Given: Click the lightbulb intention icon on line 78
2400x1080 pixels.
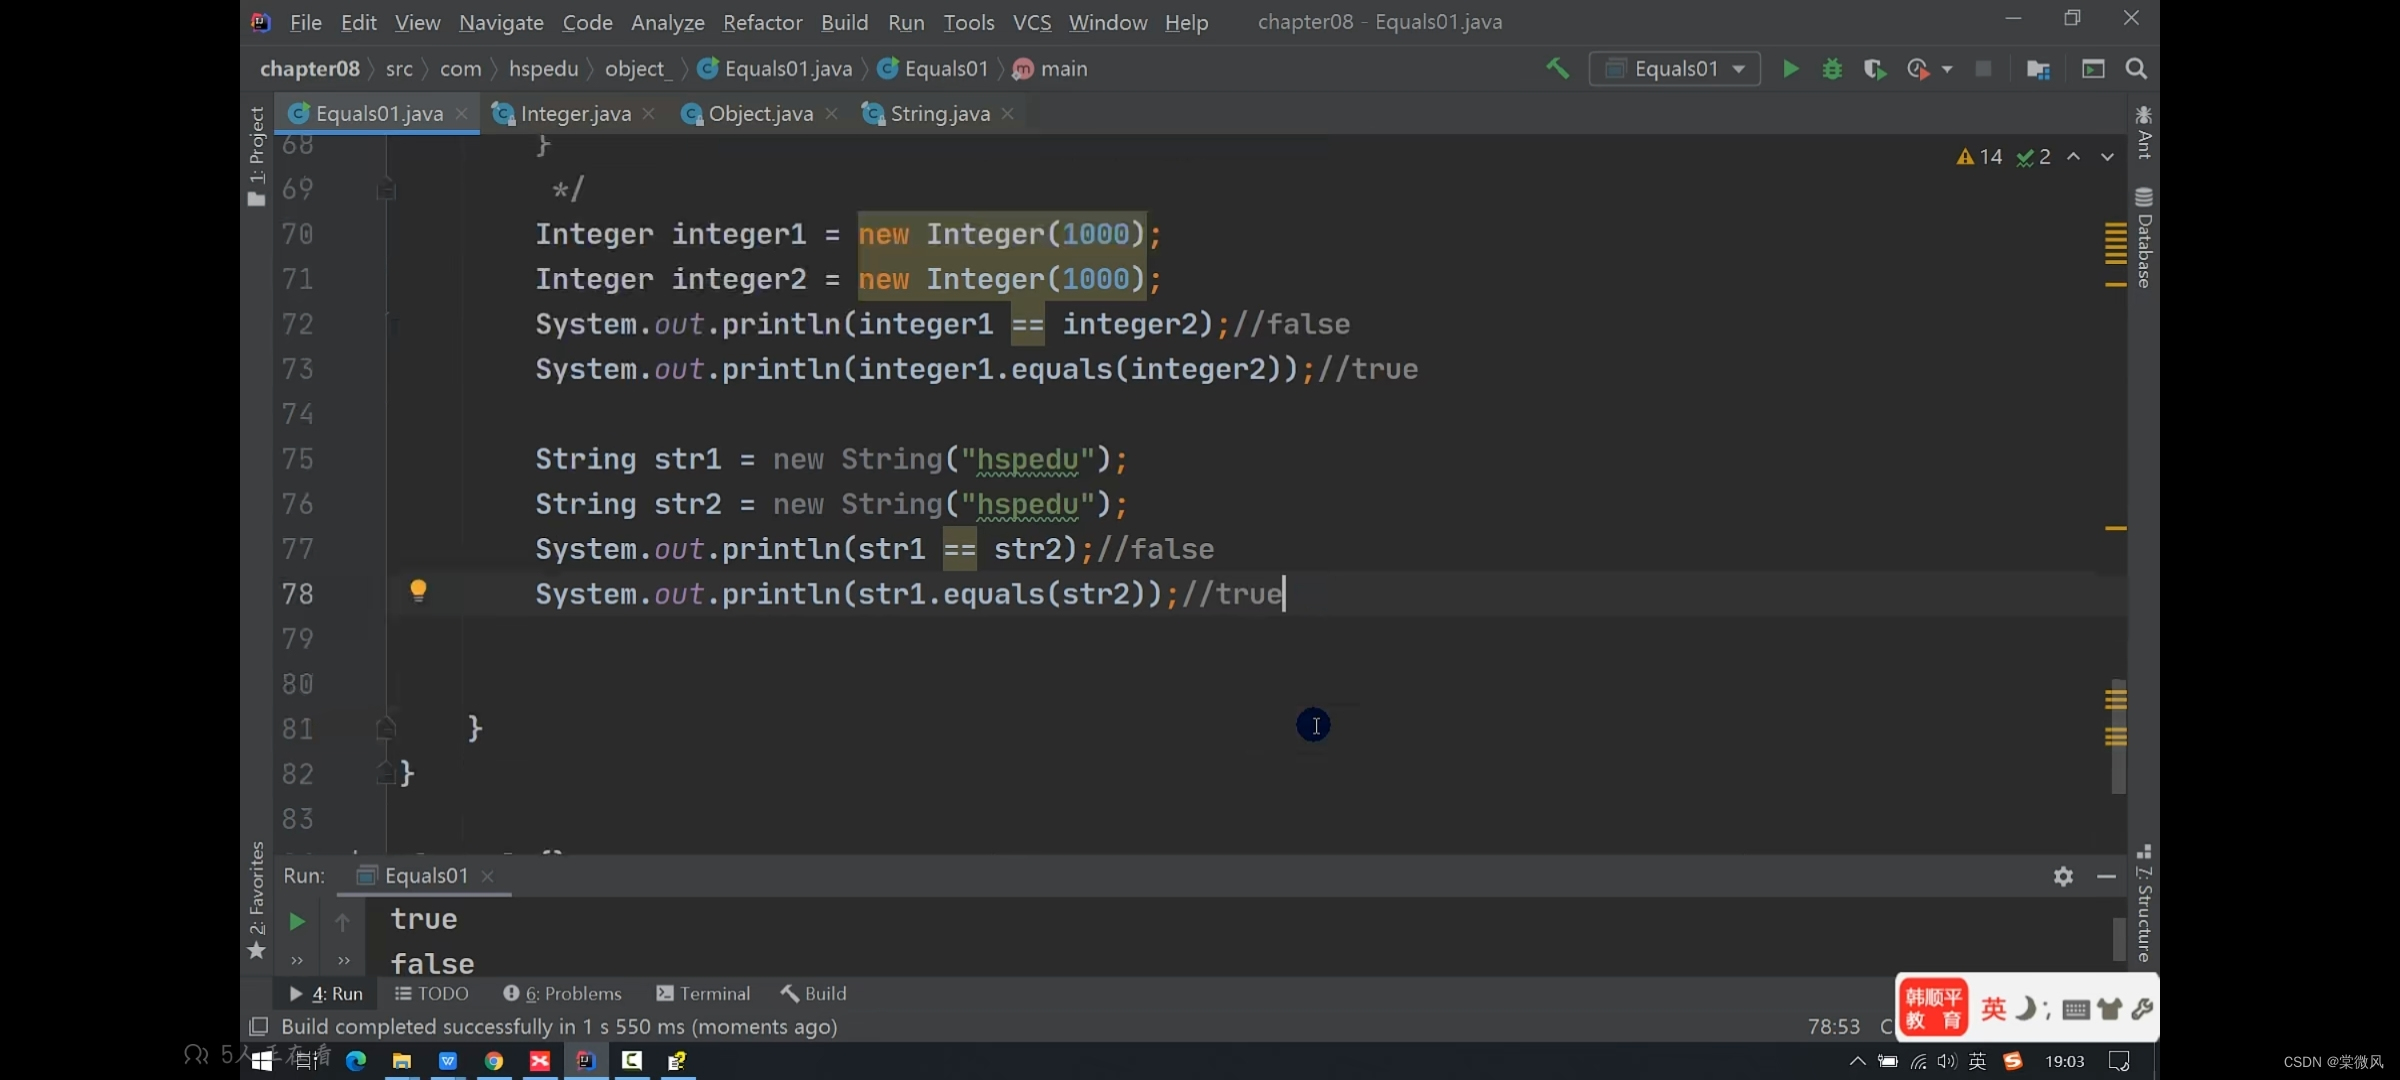Looking at the screenshot, I should pyautogui.click(x=418, y=591).
